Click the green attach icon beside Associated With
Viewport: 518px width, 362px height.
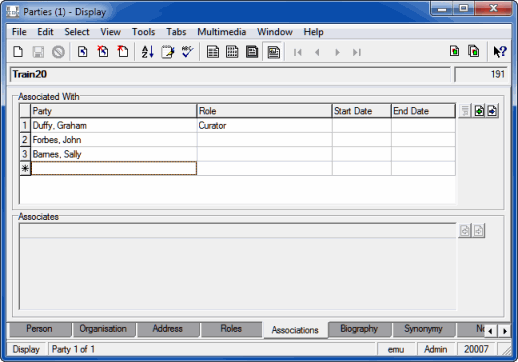(479, 111)
